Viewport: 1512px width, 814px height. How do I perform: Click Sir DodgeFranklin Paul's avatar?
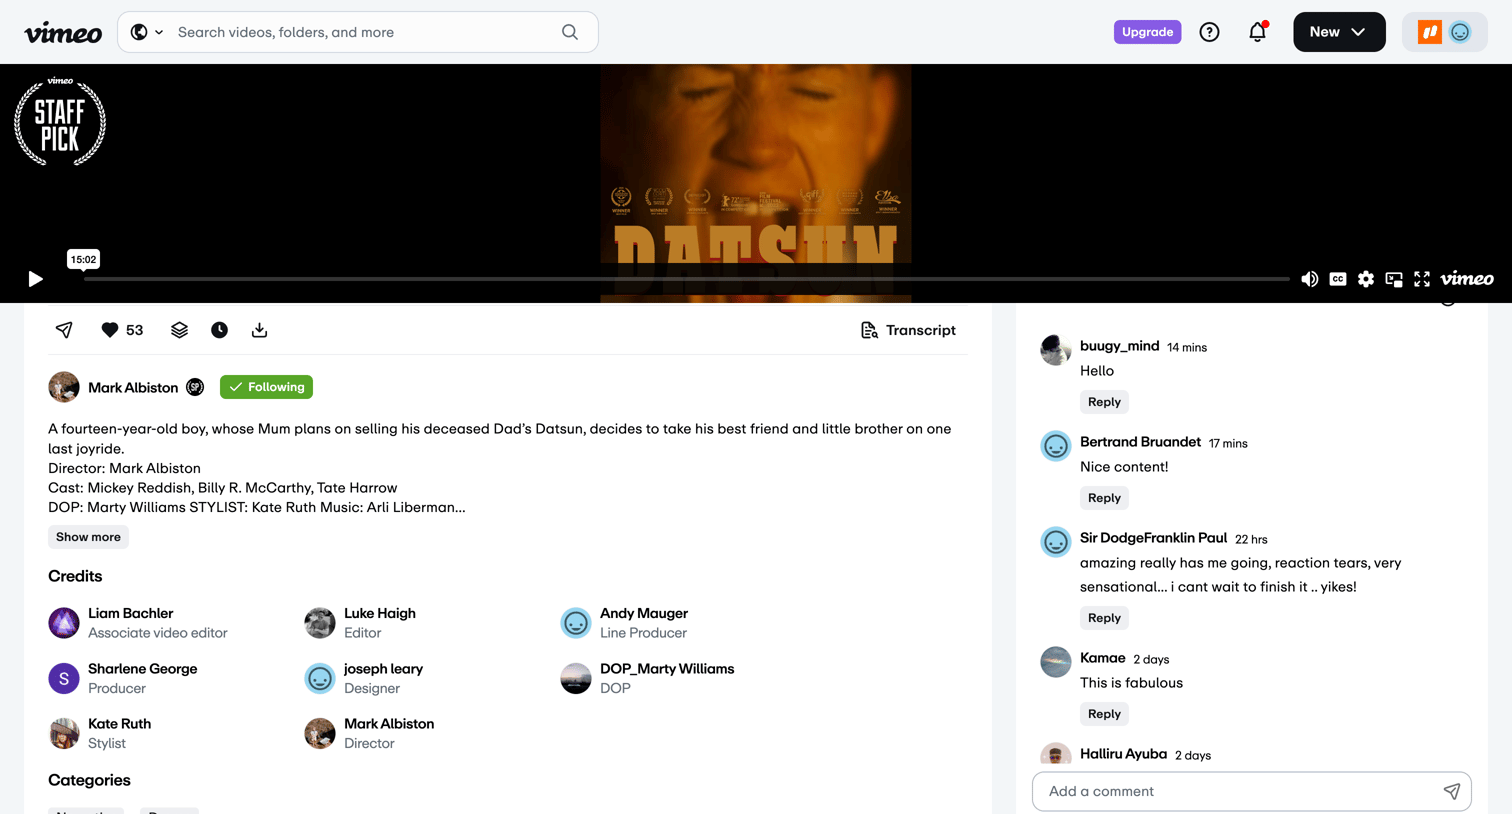tap(1056, 542)
